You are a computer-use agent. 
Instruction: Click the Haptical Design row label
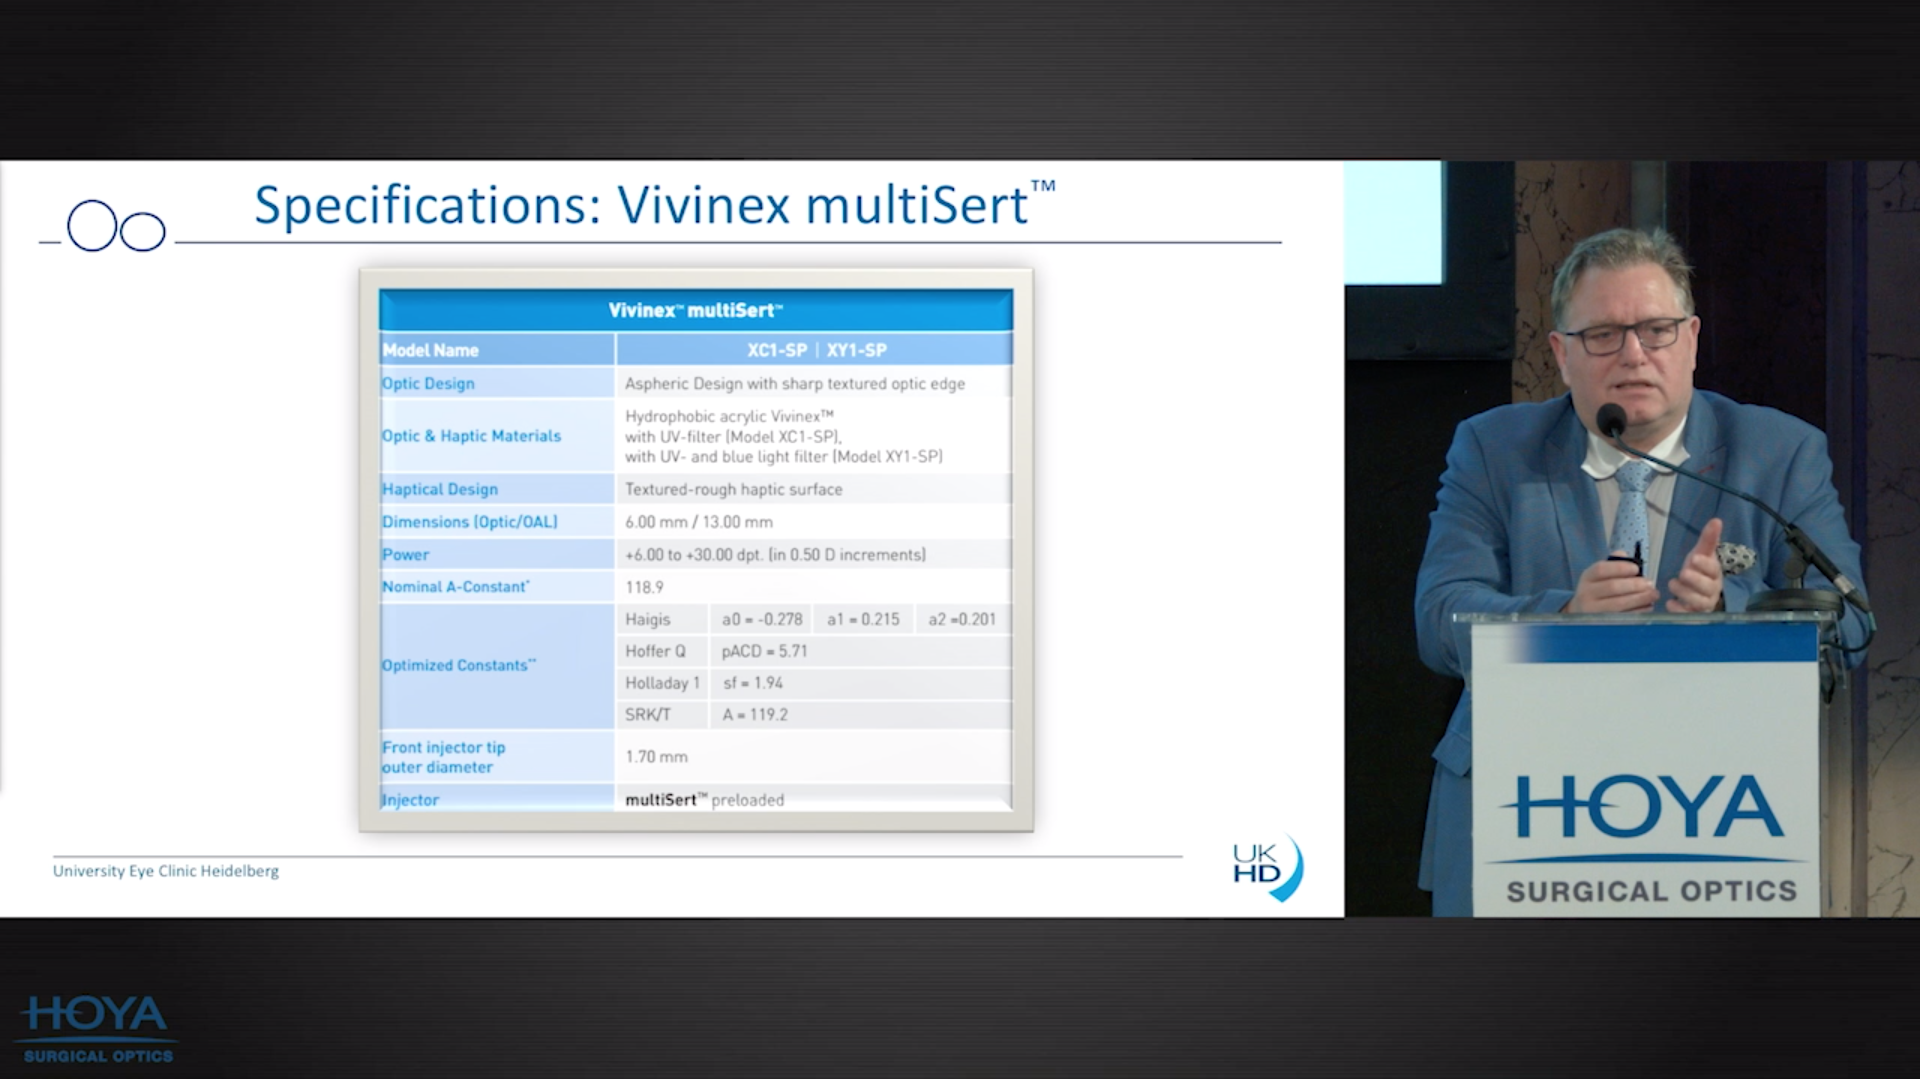click(440, 489)
